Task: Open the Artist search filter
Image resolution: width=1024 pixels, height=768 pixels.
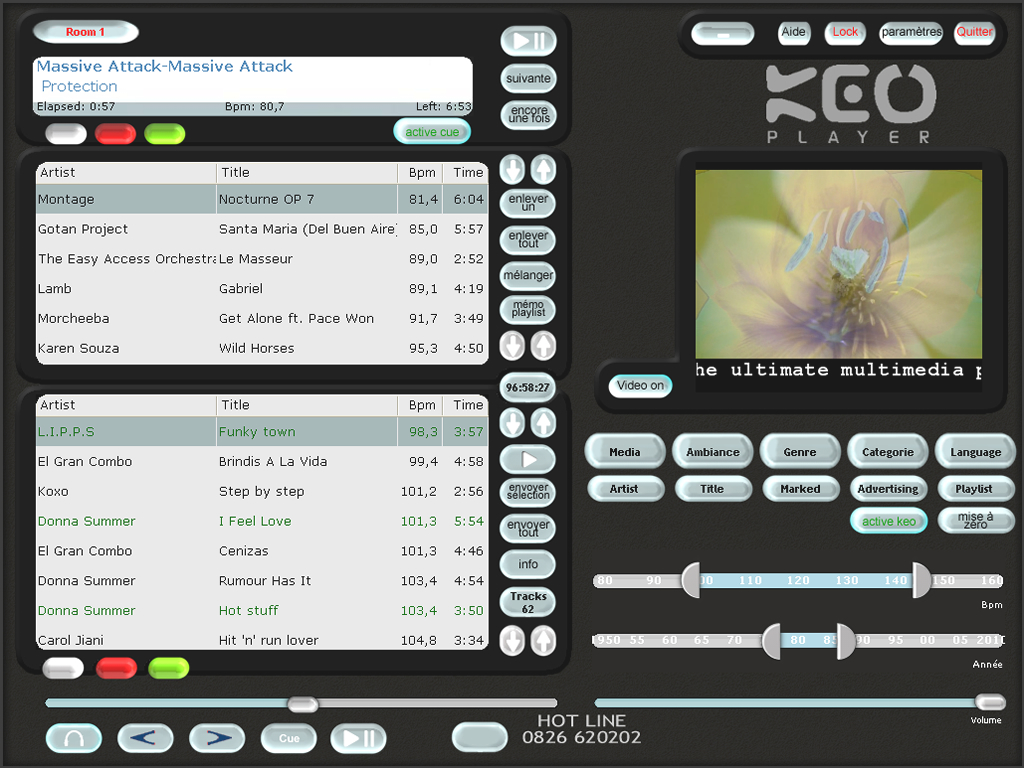Action: (626, 489)
